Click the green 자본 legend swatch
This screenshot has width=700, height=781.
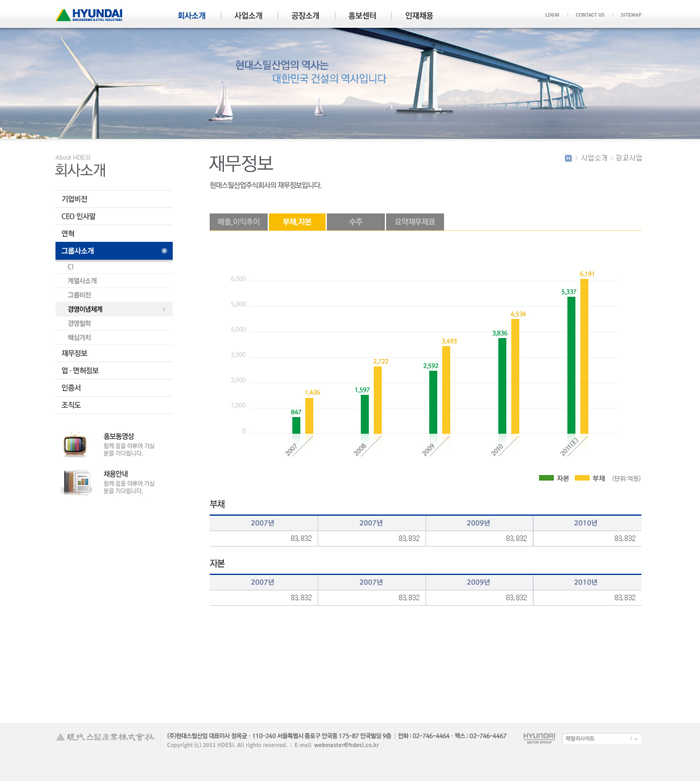546,478
